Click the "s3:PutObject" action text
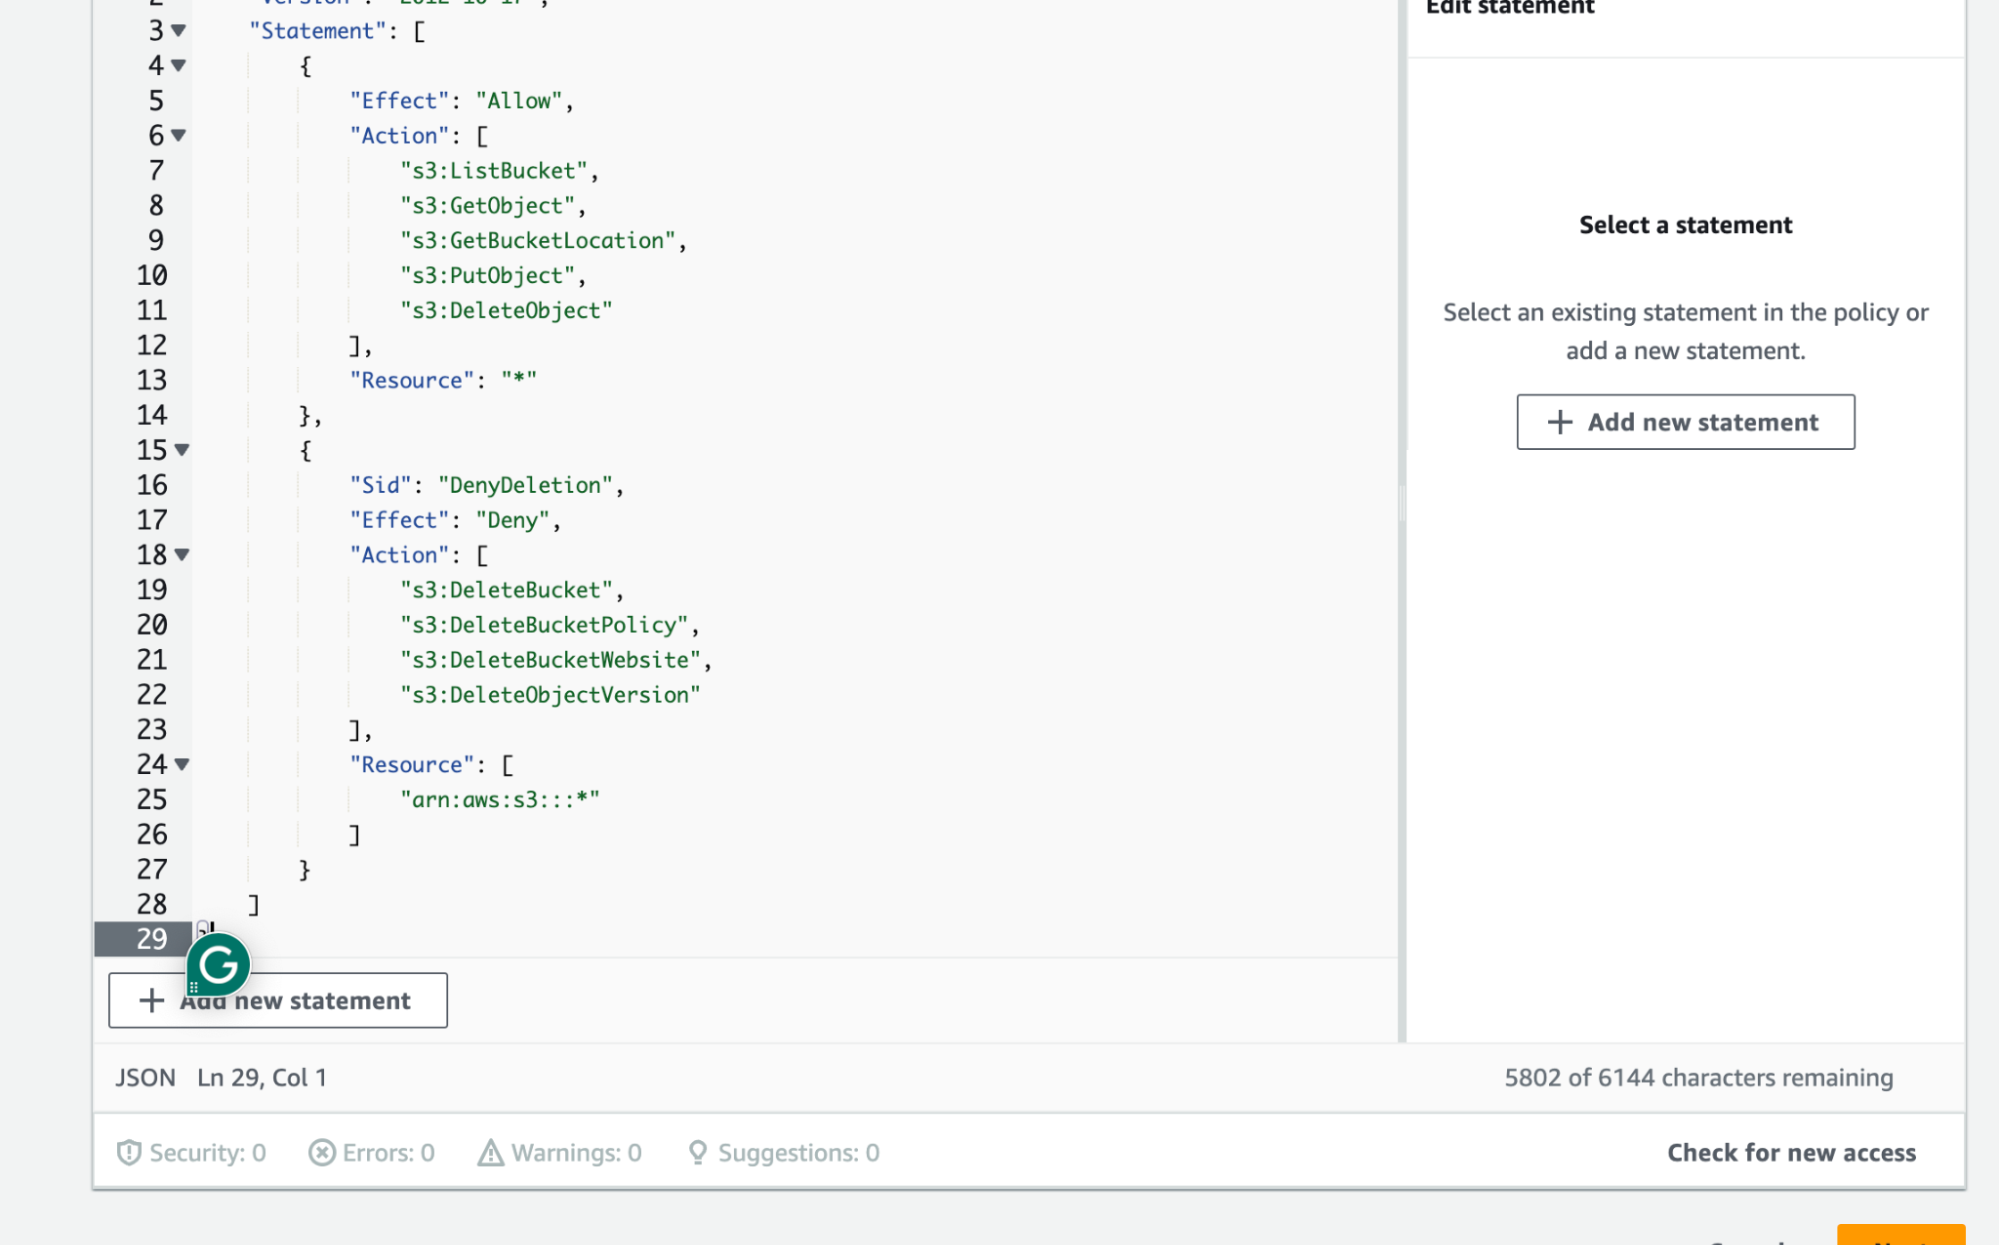Screen dimensions: 1999x1246 click(488, 276)
